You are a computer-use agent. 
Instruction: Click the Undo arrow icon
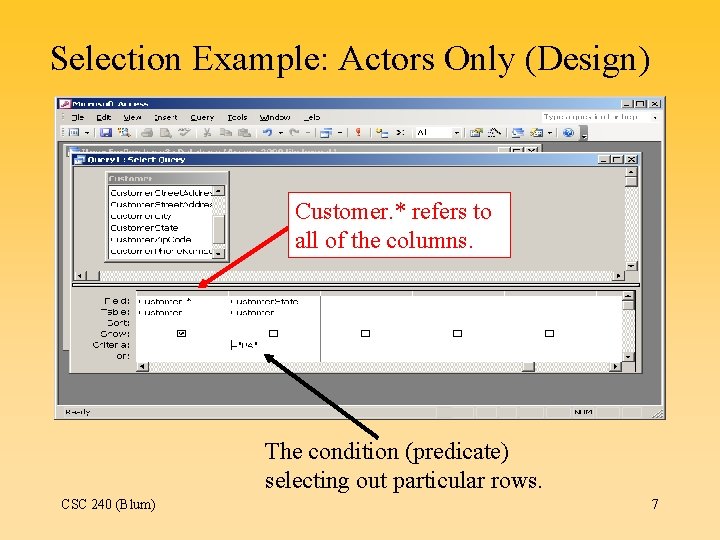(x=267, y=133)
